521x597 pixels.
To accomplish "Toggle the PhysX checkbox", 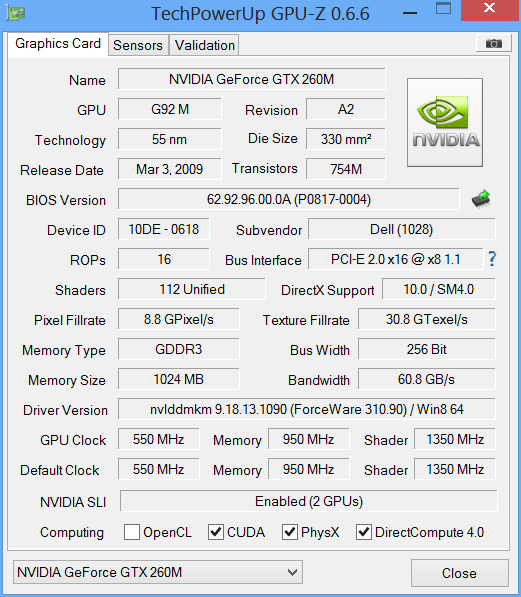I will (x=289, y=532).
